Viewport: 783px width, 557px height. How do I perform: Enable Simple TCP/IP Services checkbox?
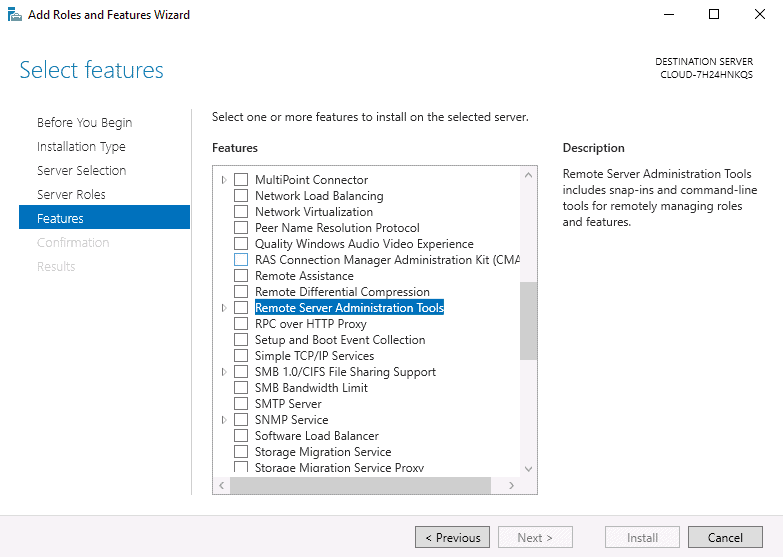pos(241,355)
